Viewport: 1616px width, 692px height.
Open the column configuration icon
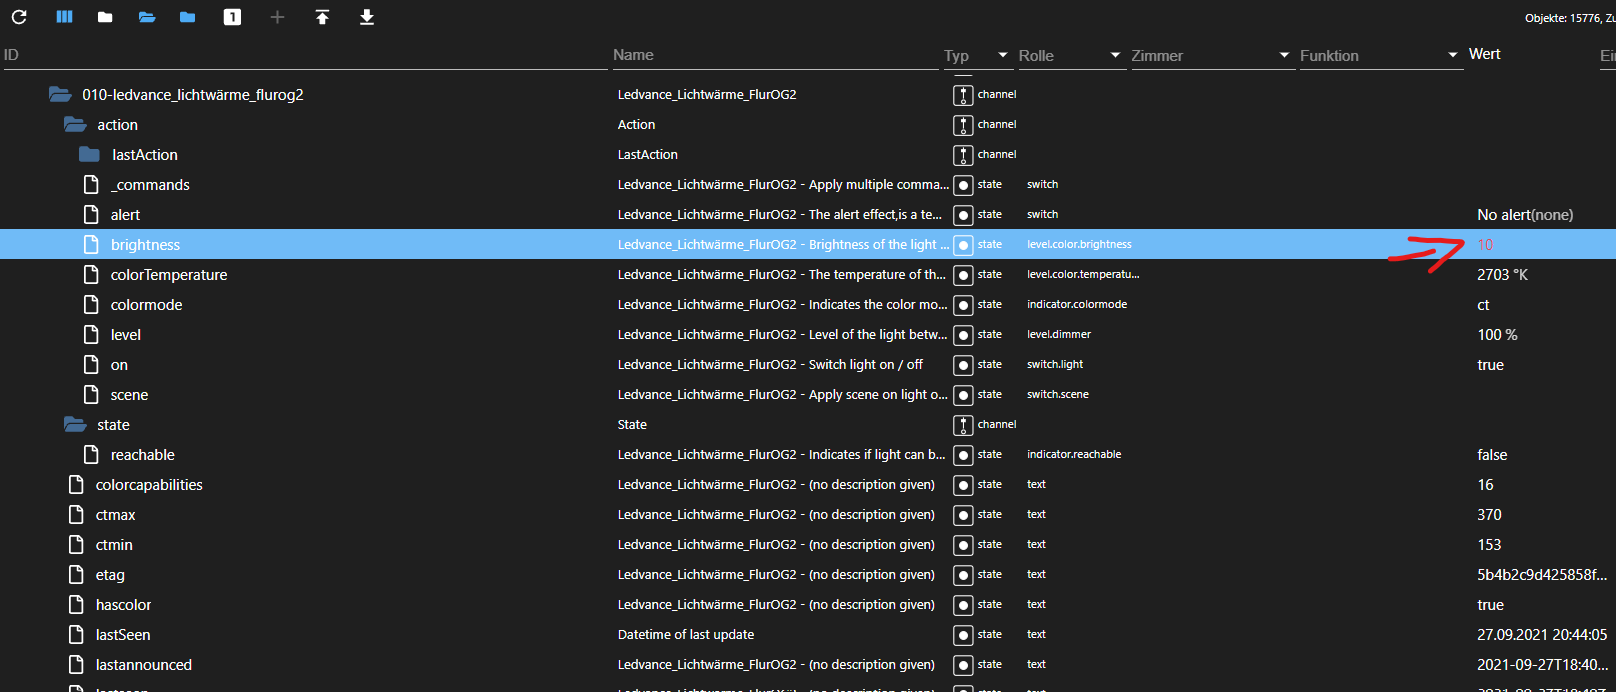[x=64, y=17]
